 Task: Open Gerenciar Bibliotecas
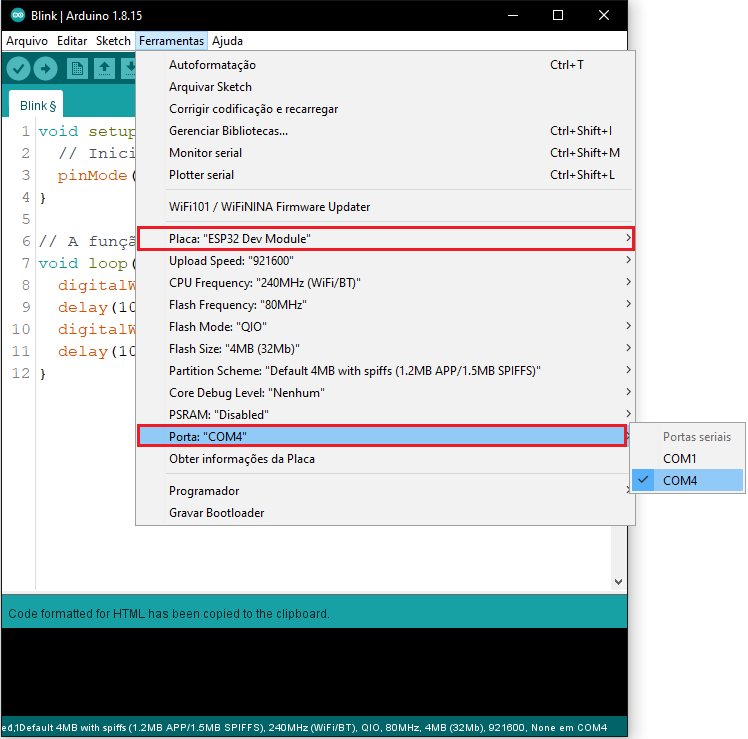coord(385,131)
